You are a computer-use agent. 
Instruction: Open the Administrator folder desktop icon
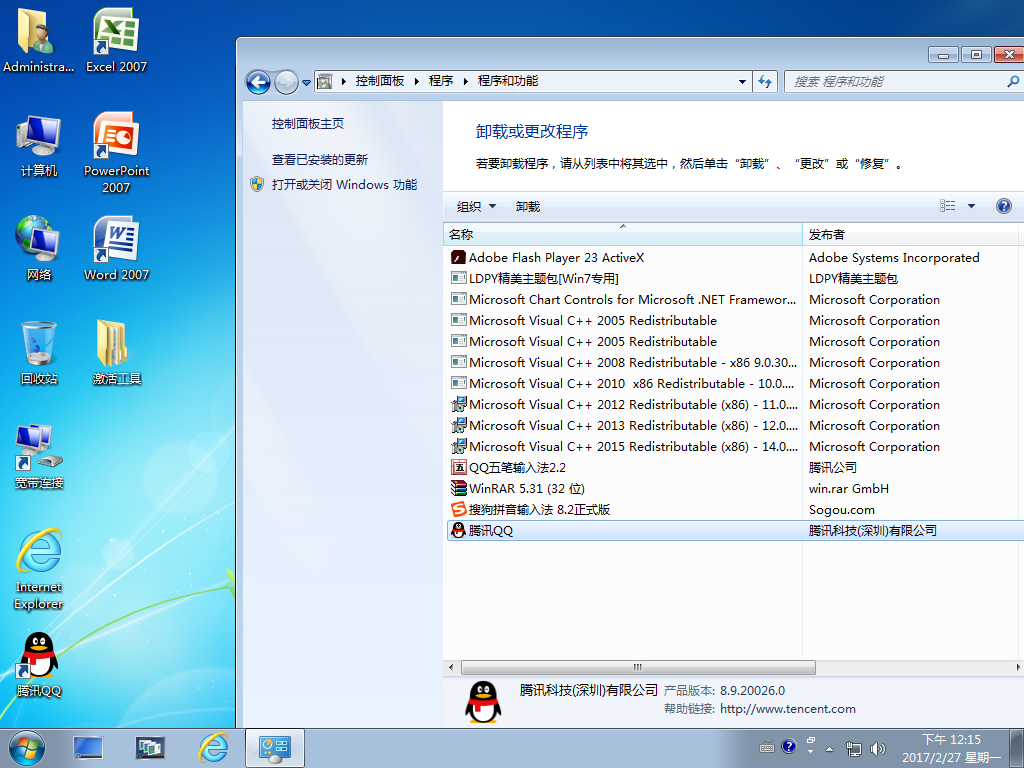pyautogui.click(x=38, y=40)
